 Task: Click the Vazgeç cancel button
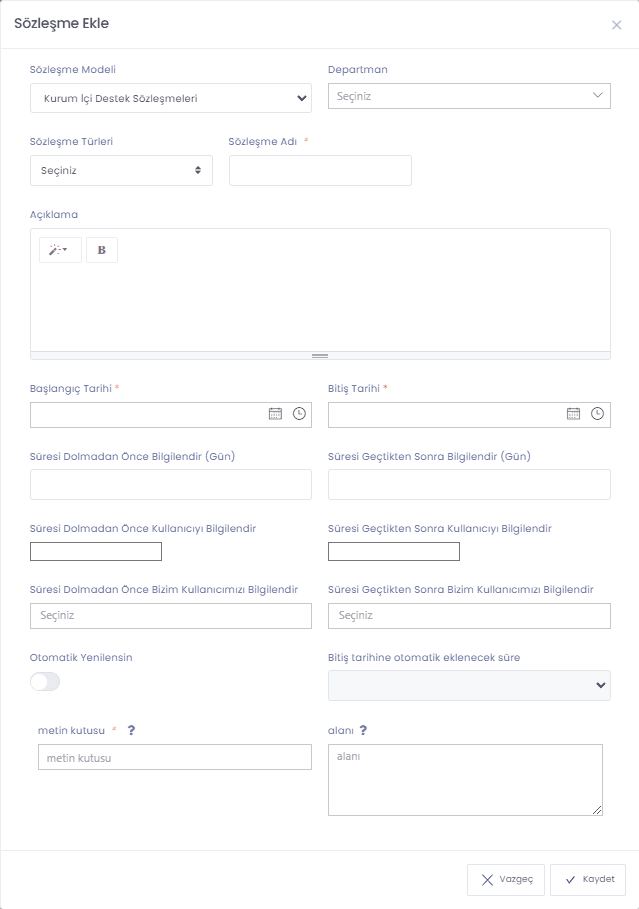pos(506,879)
